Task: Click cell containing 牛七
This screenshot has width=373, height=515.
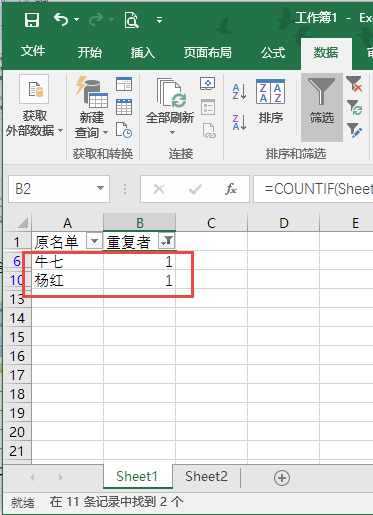Action: (x=68, y=261)
